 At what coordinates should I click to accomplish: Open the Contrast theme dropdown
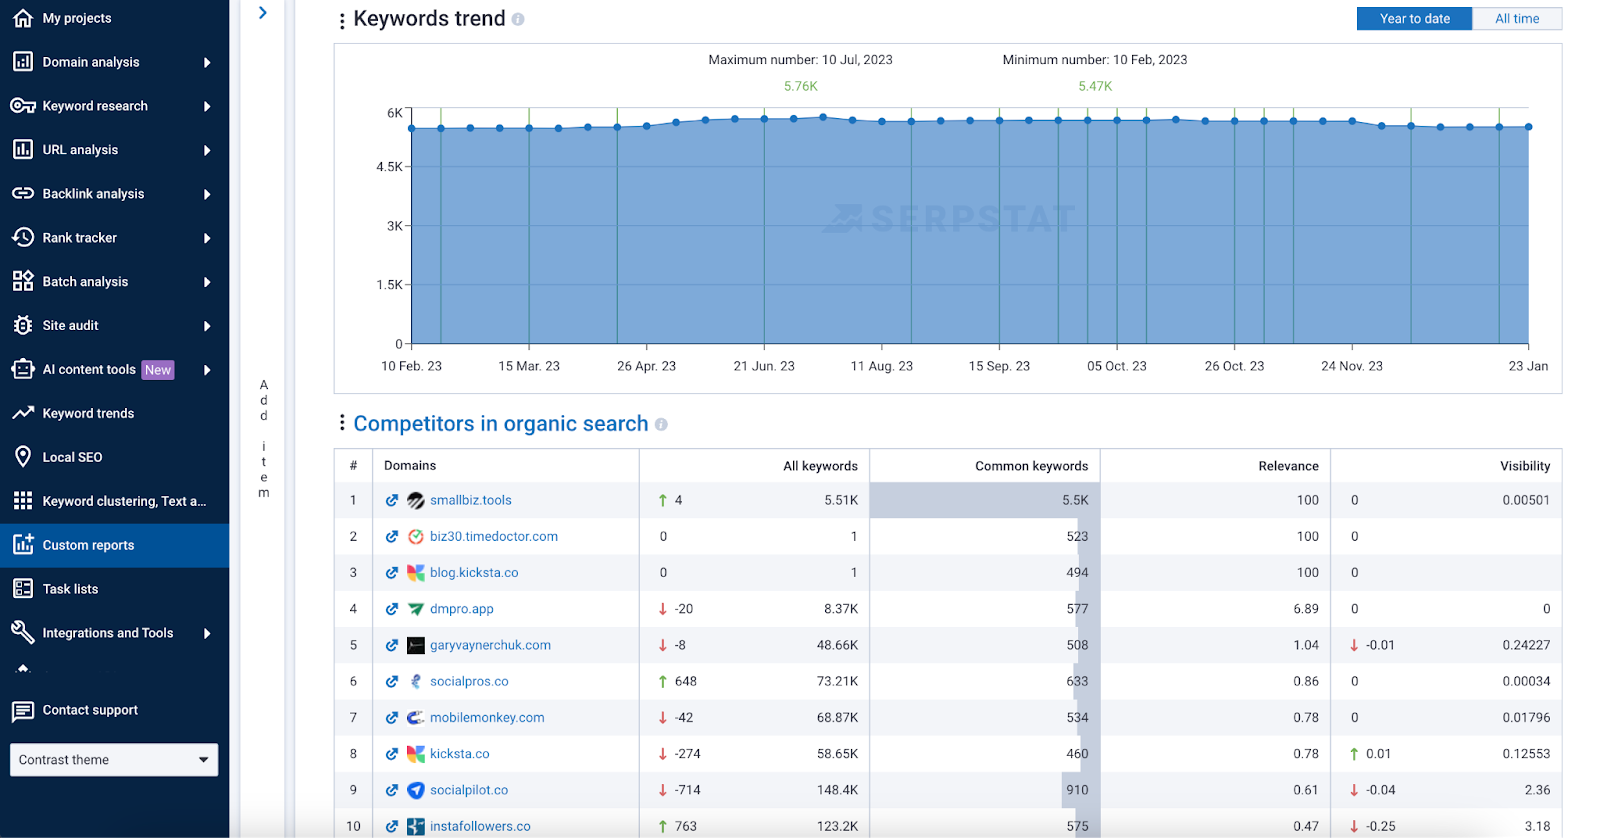pyautogui.click(x=114, y=760)
